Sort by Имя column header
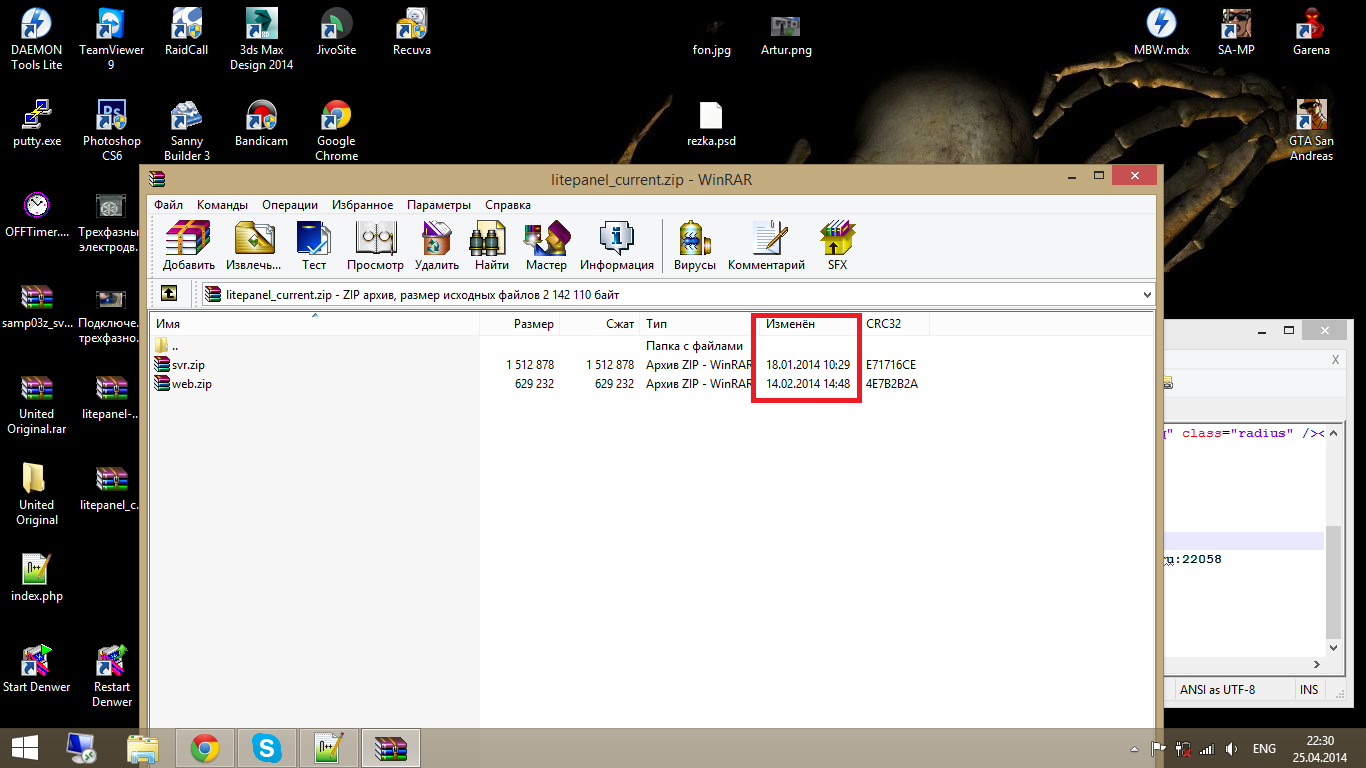 point(315,324)
